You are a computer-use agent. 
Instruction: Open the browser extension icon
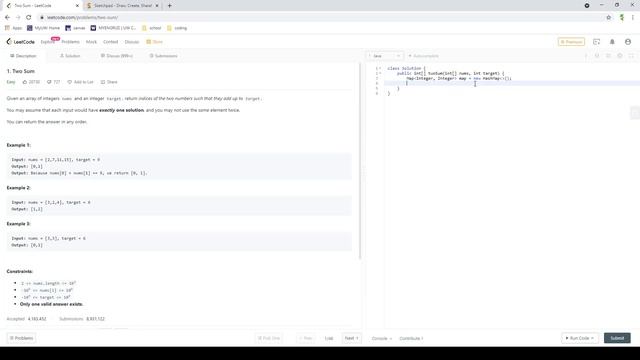tap(622, 18)
